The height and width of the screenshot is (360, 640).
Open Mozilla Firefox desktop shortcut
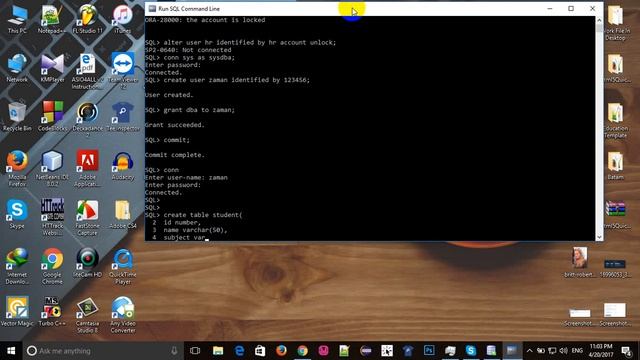tap(17, 169)
